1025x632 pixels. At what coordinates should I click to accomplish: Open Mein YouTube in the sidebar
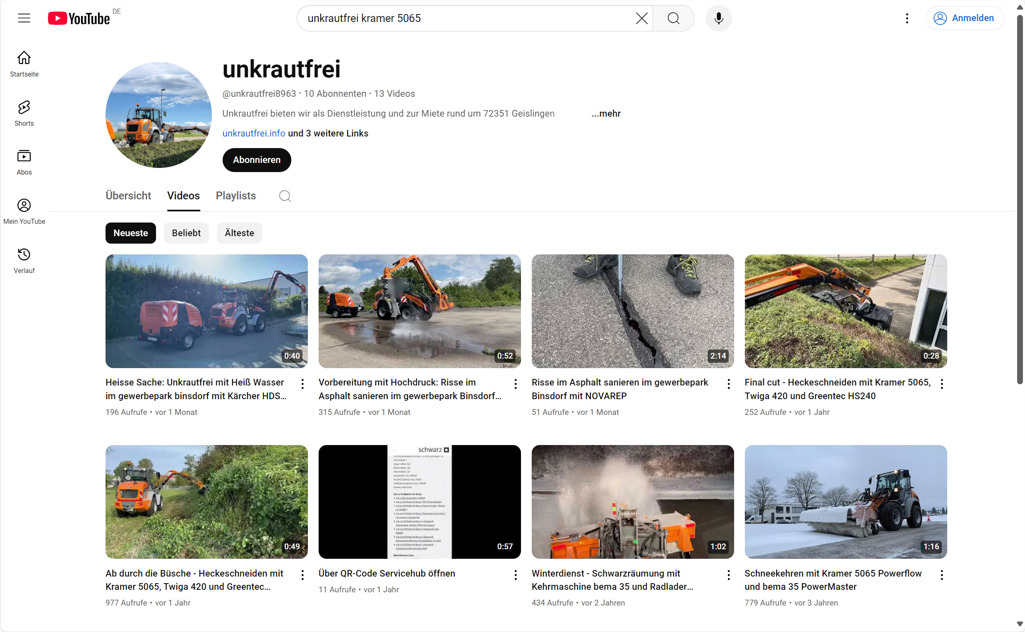coord(23,210)
